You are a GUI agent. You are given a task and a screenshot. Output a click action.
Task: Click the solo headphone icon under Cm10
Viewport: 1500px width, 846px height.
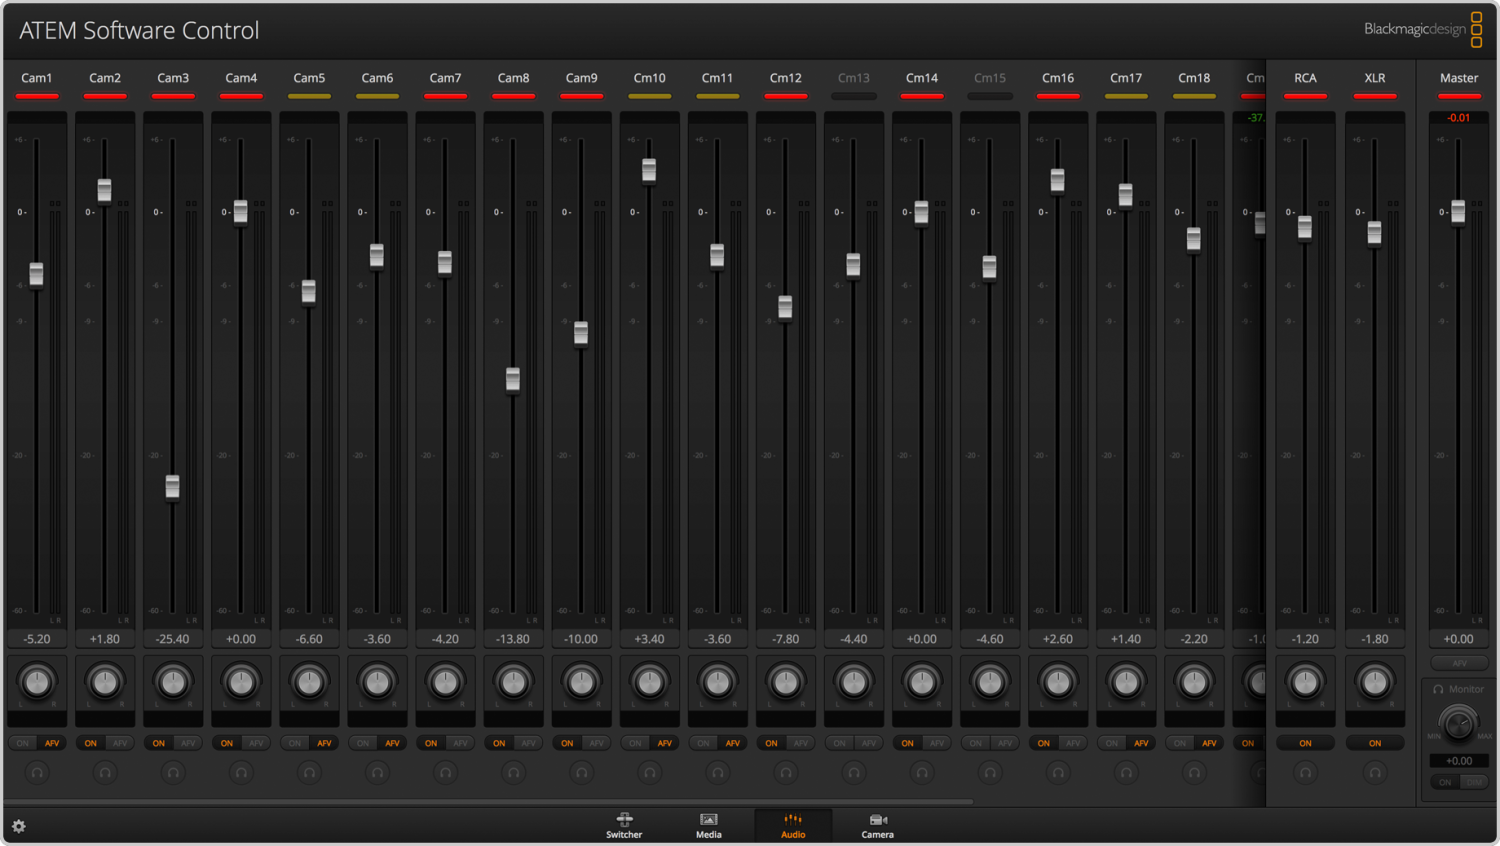[649, 772]
